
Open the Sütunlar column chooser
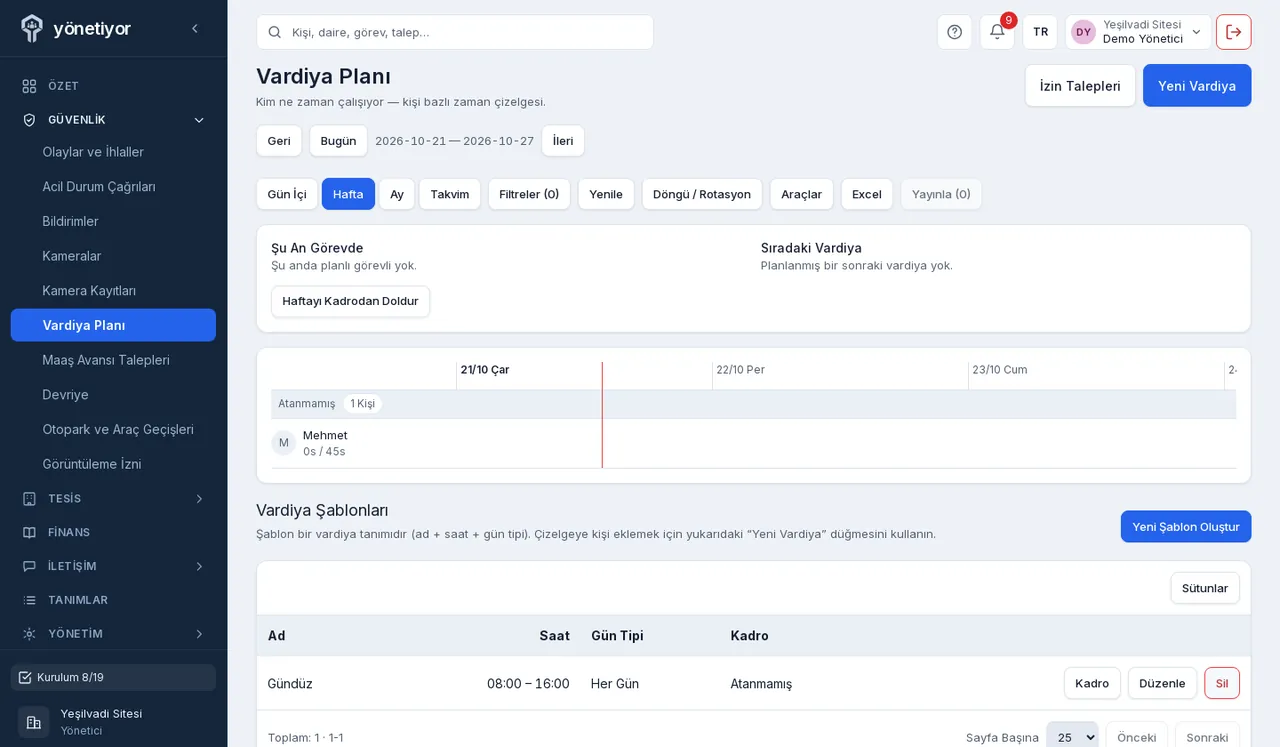1205,588
